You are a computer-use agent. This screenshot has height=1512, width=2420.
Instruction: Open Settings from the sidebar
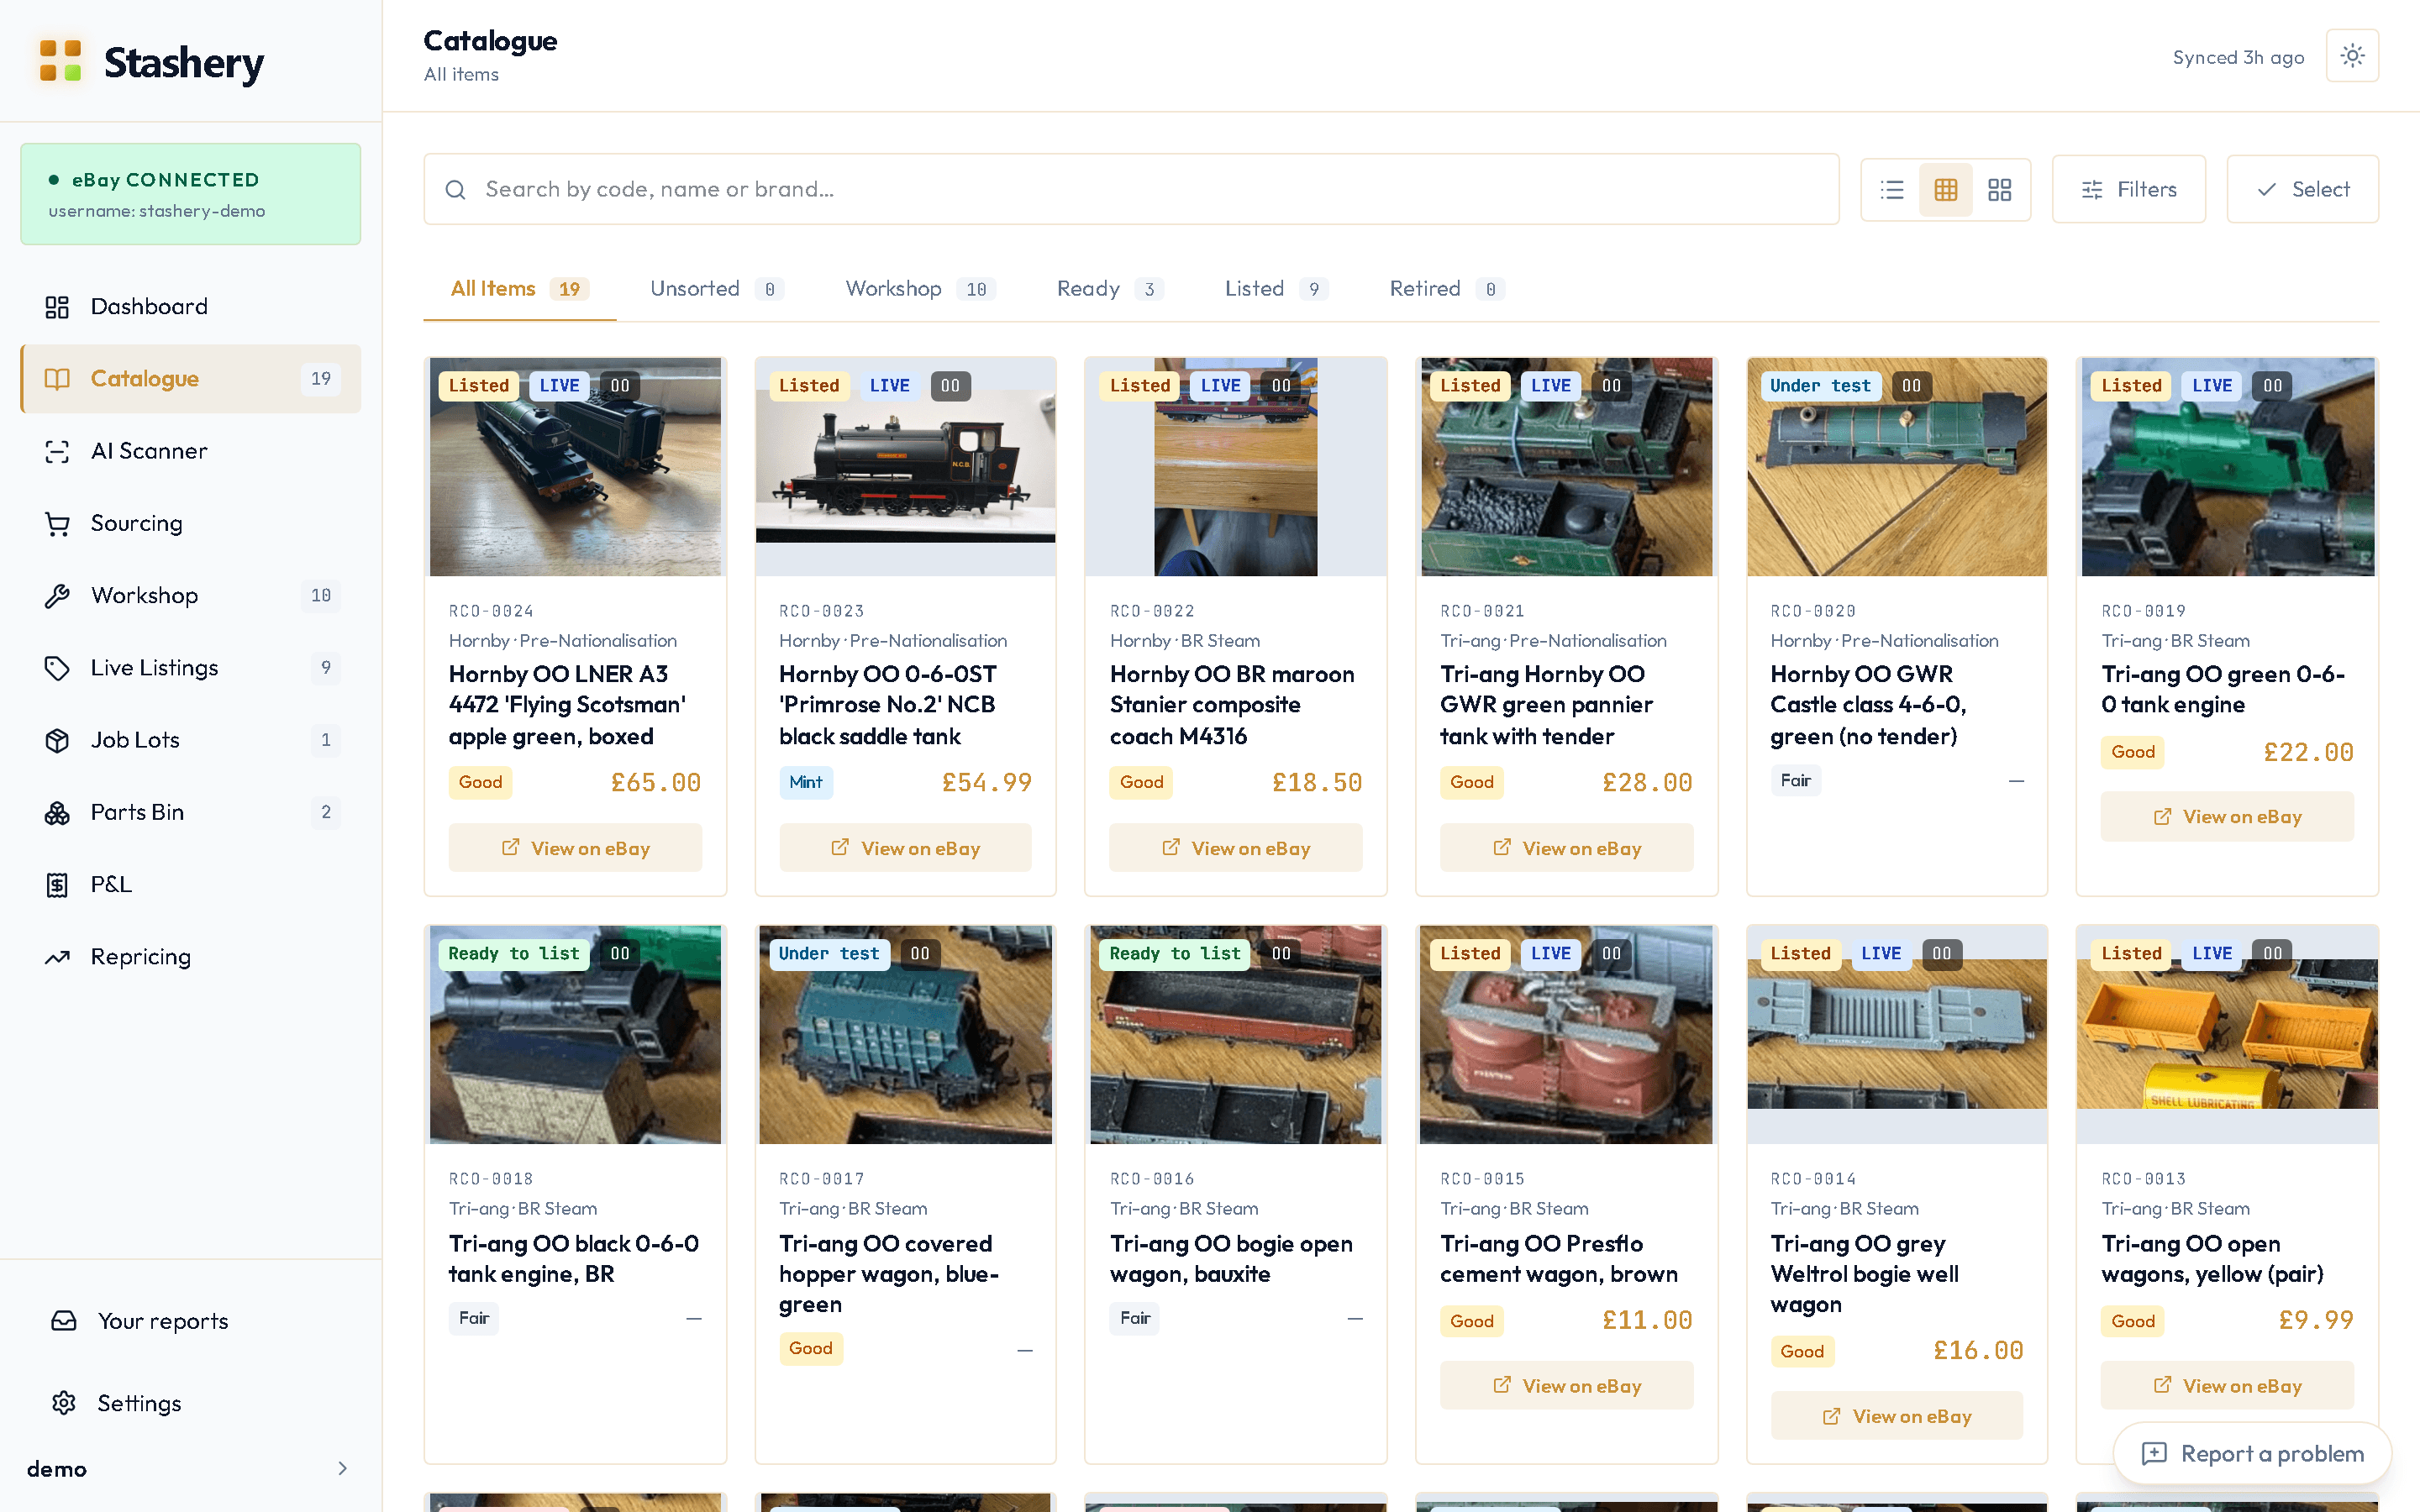point(190,1403)
